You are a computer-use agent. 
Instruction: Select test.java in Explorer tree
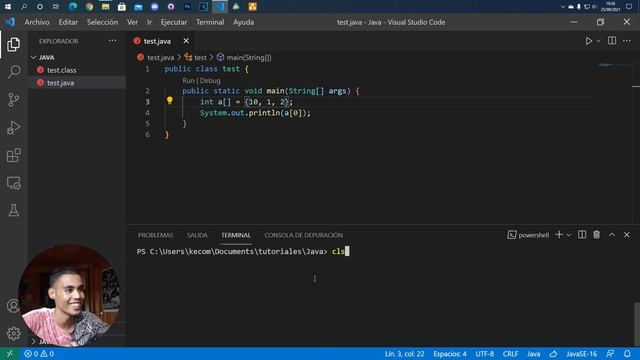(60, 82)
